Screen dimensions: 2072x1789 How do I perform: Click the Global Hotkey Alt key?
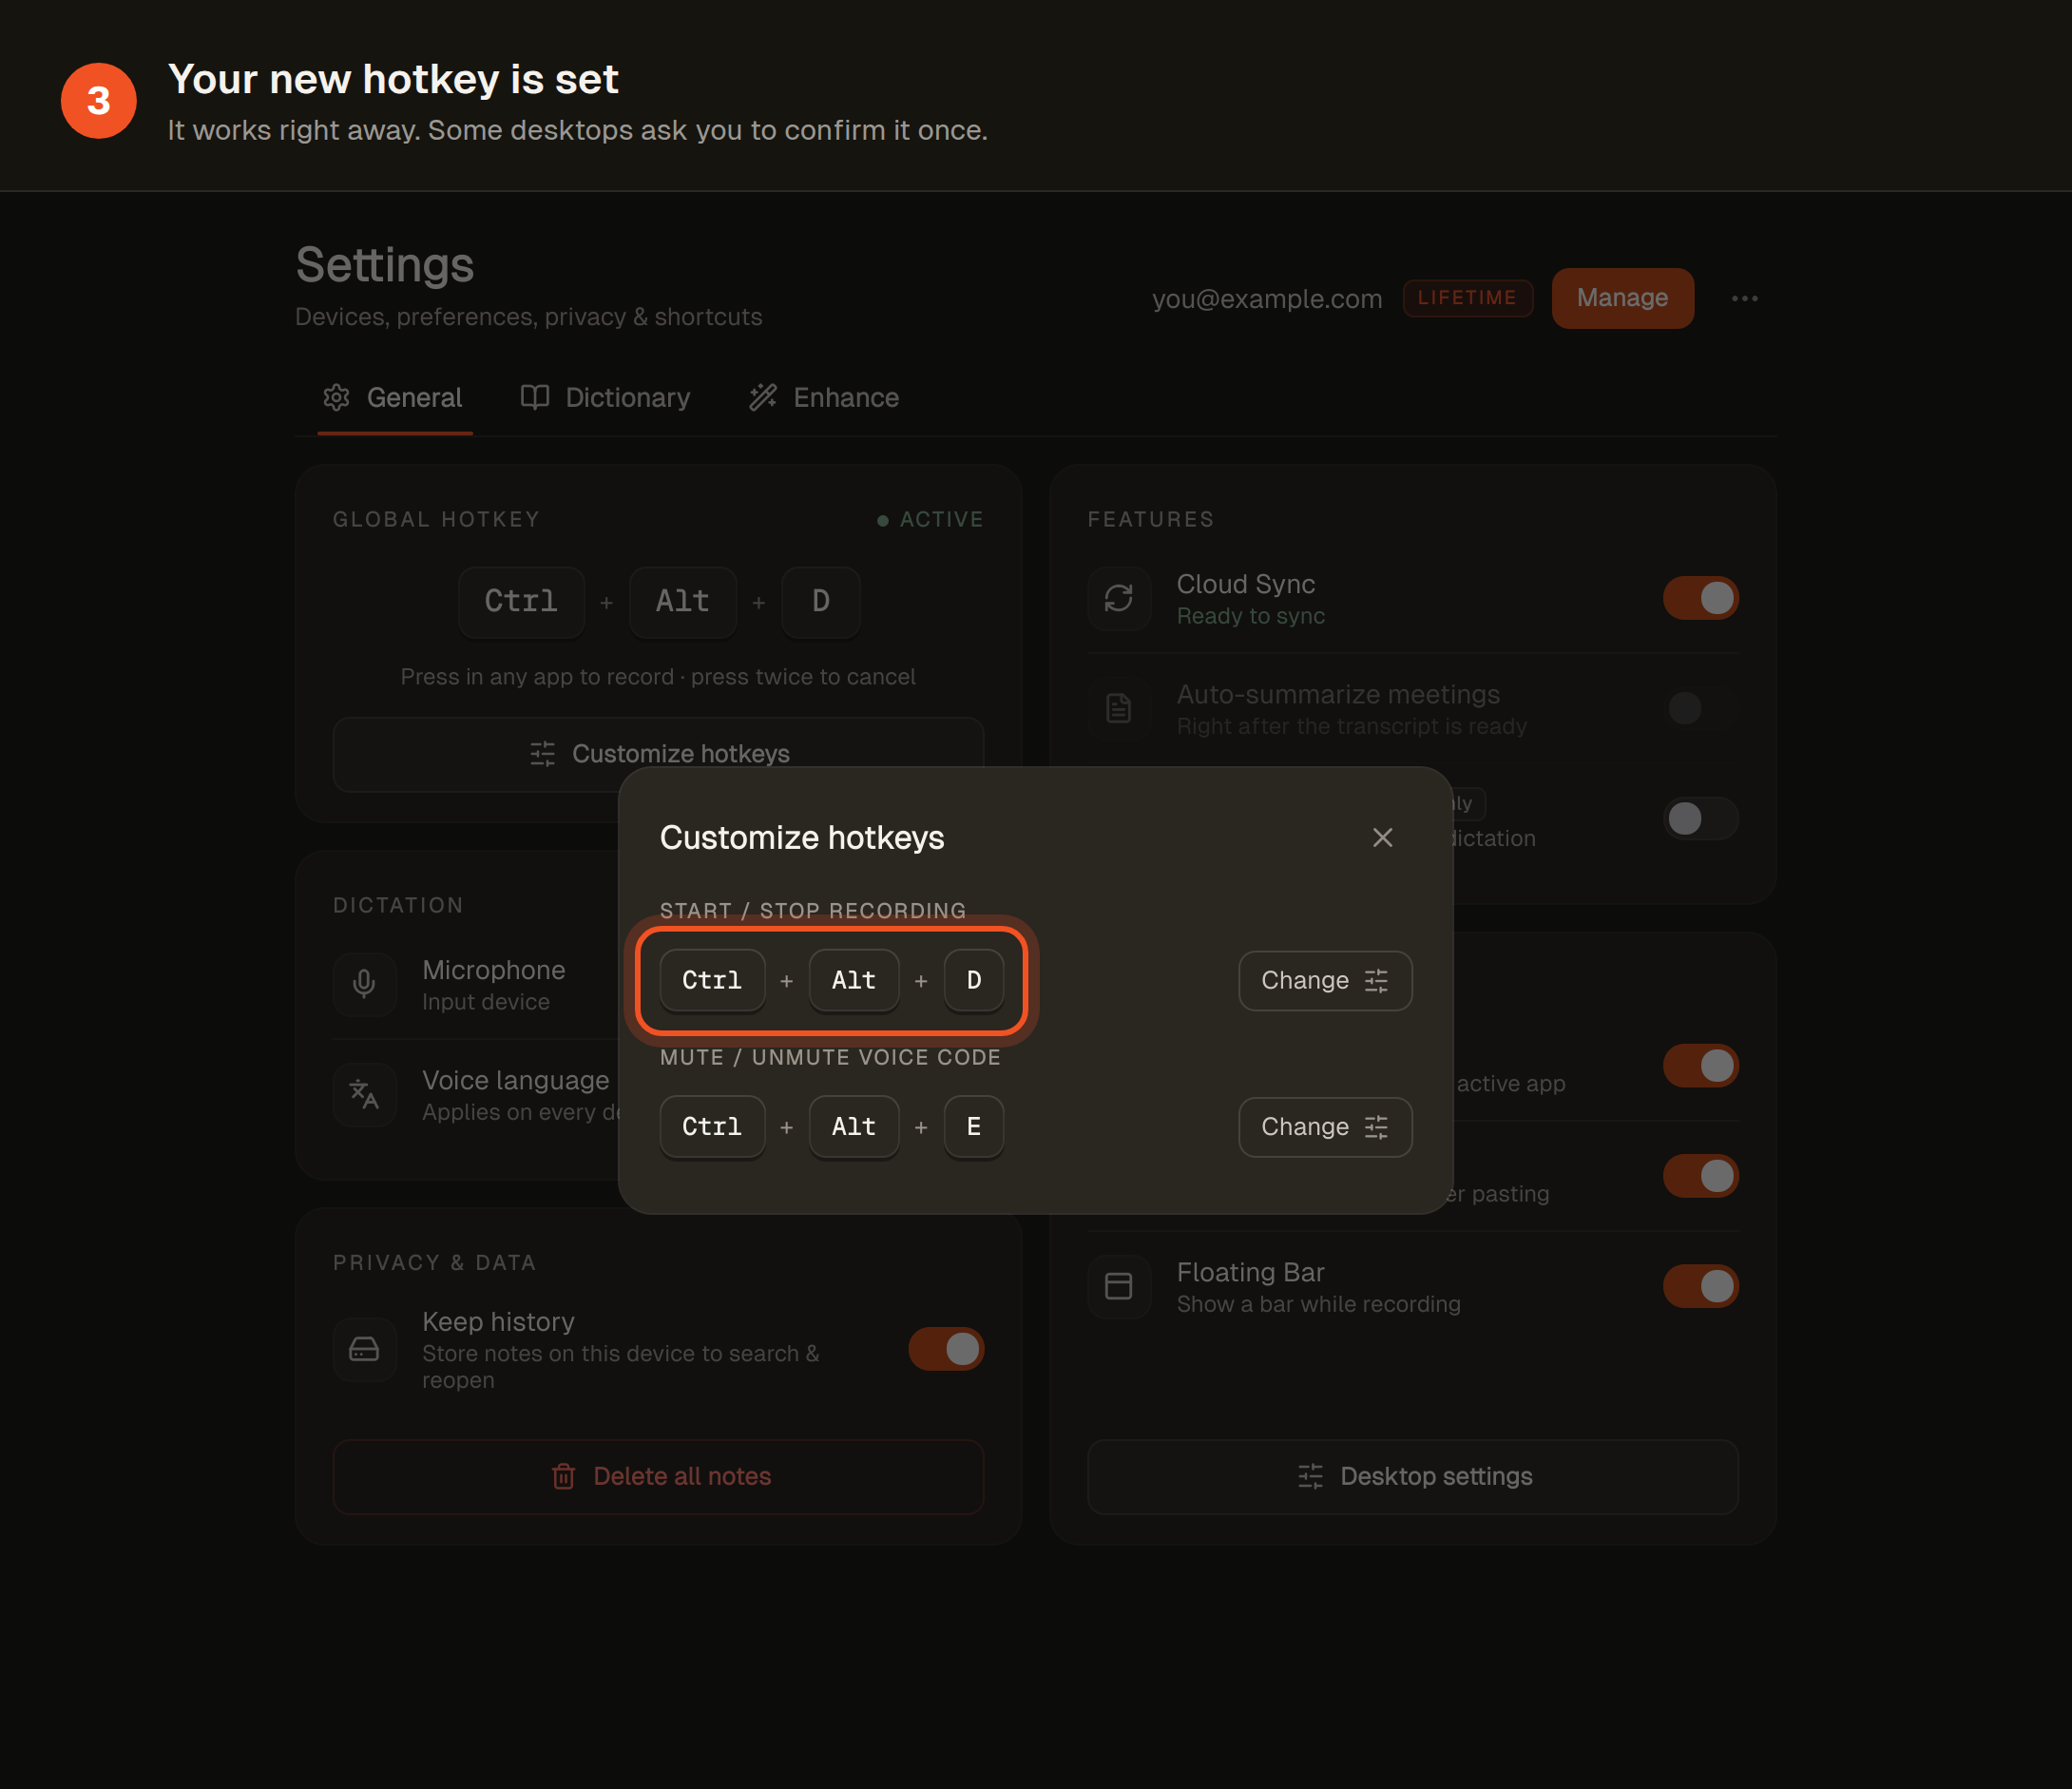click(x=683, y=601)
